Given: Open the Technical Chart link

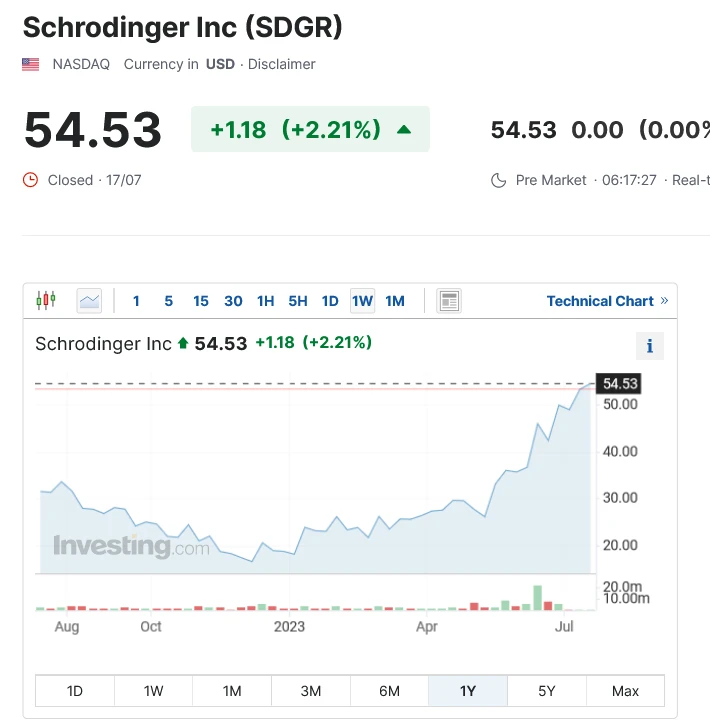Looking at the screenshot, I should point(600,301).
